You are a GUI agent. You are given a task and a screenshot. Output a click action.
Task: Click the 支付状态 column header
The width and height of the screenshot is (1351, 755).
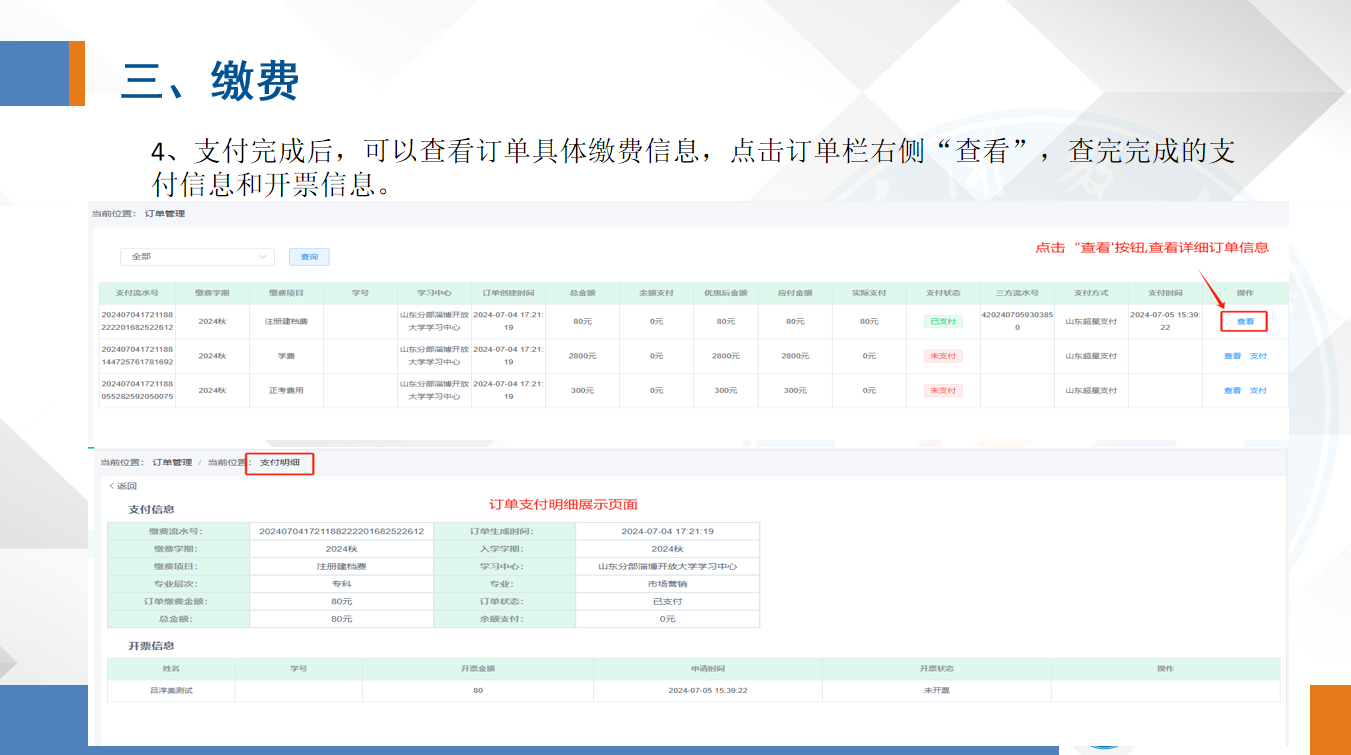coord(943,293)
